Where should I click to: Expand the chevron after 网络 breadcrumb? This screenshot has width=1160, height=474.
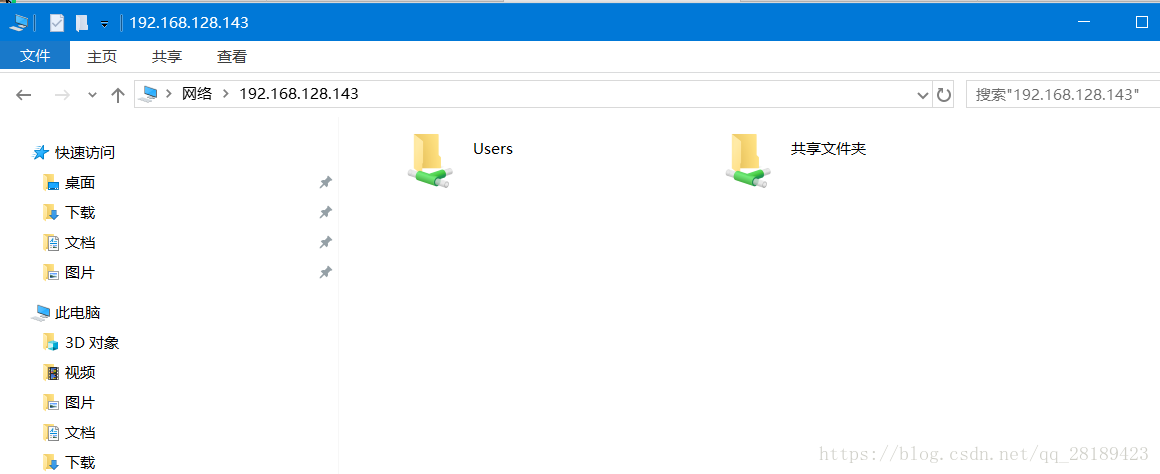[226, 94]
